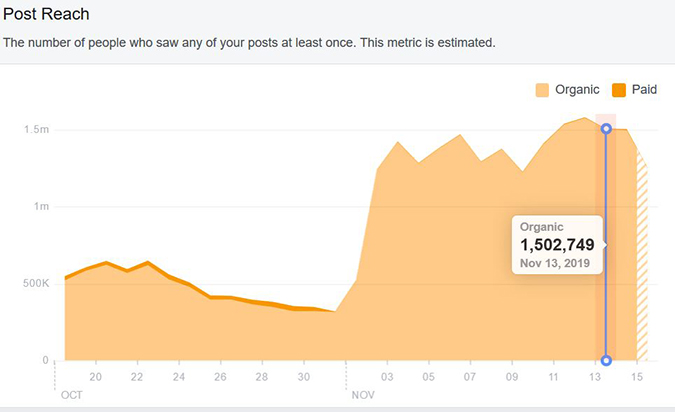675x412 pixels.
Task: Click the NOV month label
Action: click(364, 395)
